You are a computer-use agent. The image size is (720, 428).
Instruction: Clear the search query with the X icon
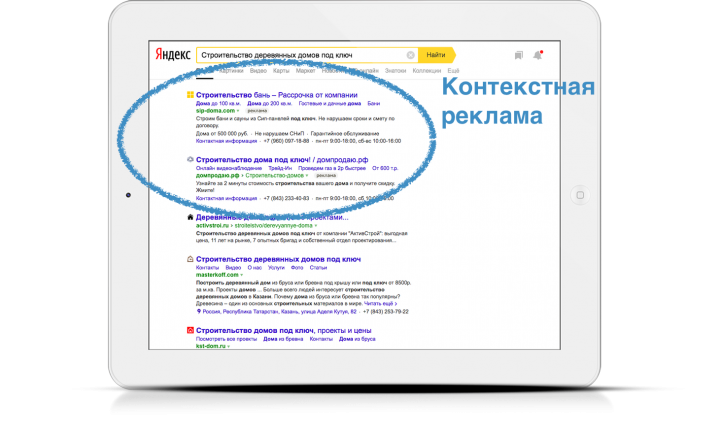pyautogui.click(x=411, y=55)
